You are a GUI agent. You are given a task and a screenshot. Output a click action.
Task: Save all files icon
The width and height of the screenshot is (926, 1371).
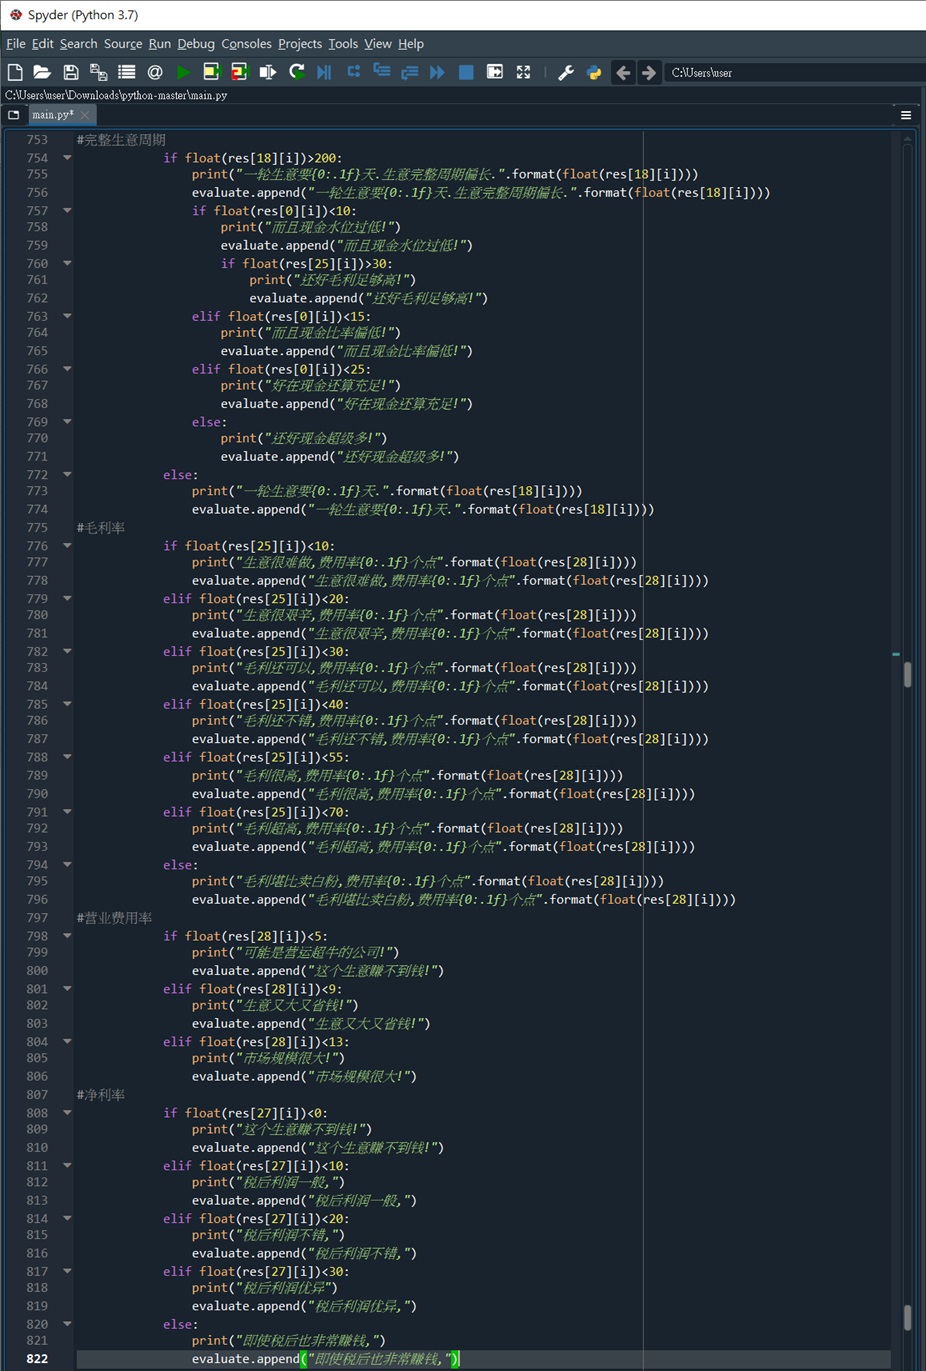(98, 72)
